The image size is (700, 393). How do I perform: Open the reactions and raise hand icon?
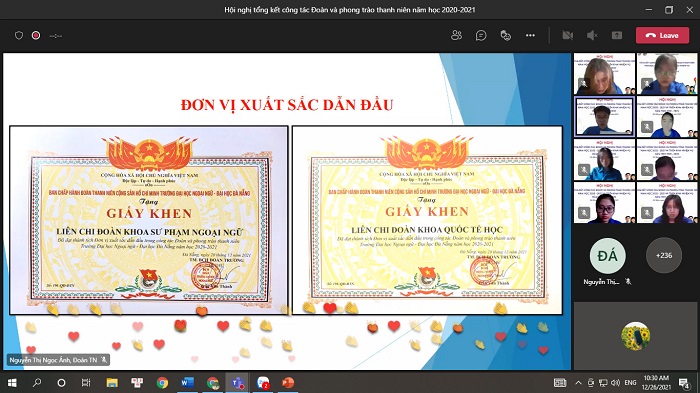point(505,35)
